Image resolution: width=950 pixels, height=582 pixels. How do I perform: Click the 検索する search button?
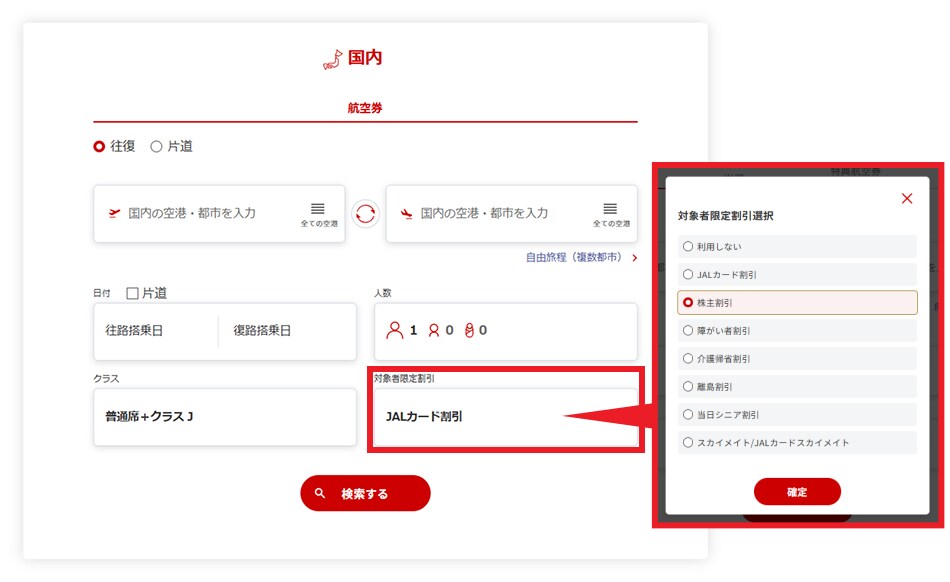[365, 493]
